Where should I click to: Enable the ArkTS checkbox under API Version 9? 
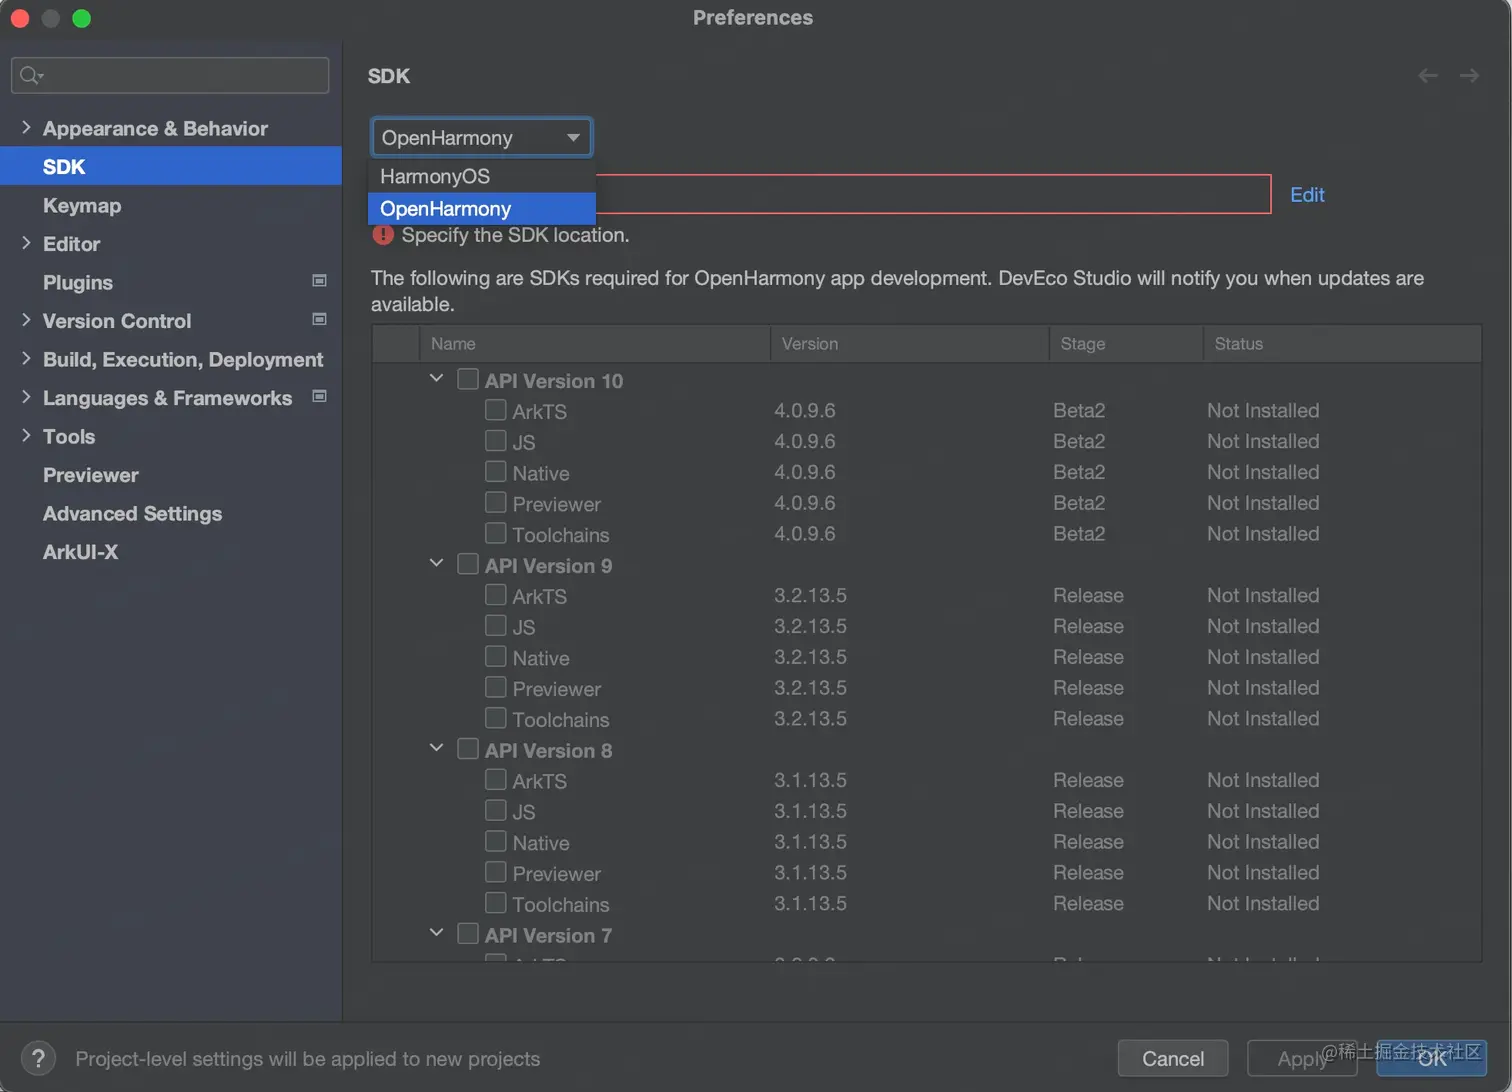(x=496, y=595)
